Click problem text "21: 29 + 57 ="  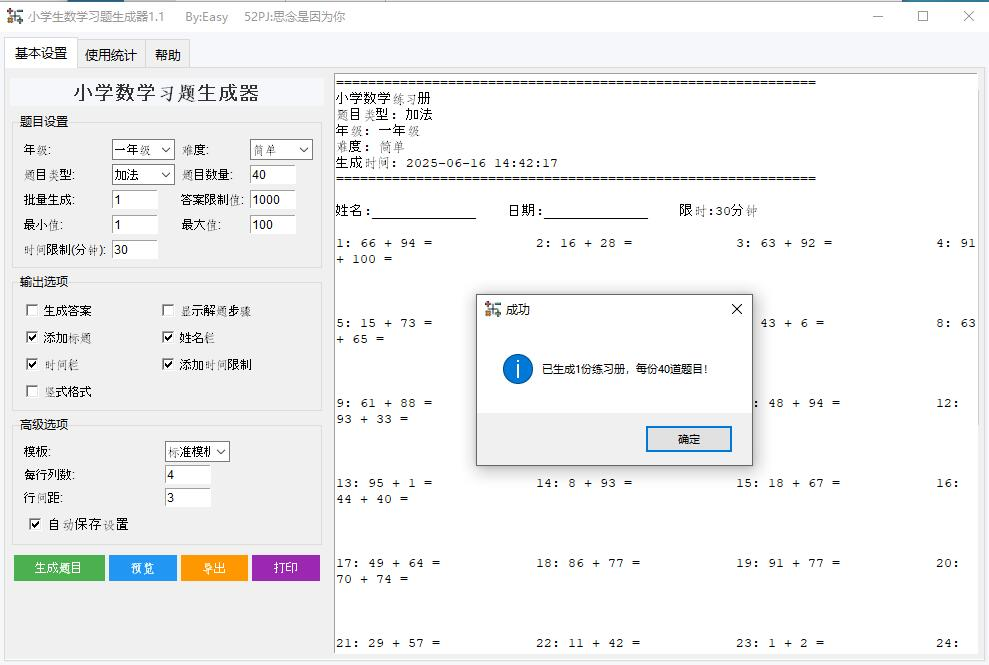point(388,643)
